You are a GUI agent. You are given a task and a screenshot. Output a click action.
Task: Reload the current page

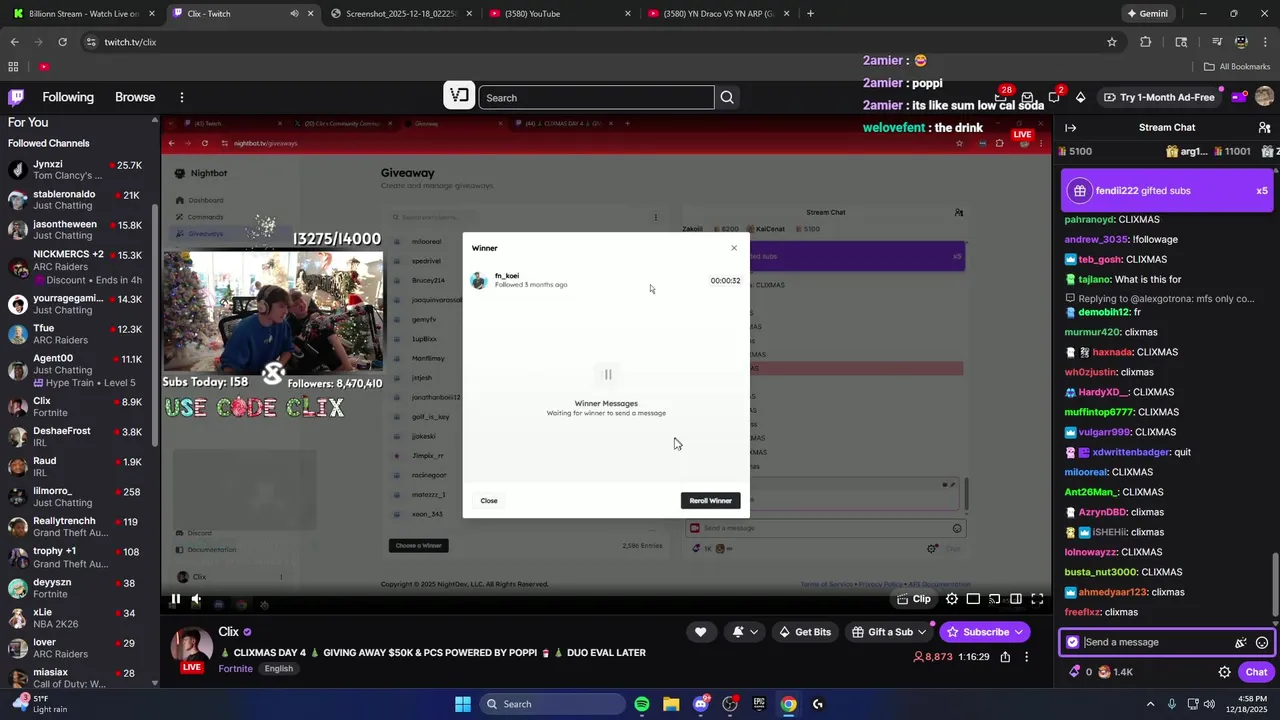coord(62,42)
